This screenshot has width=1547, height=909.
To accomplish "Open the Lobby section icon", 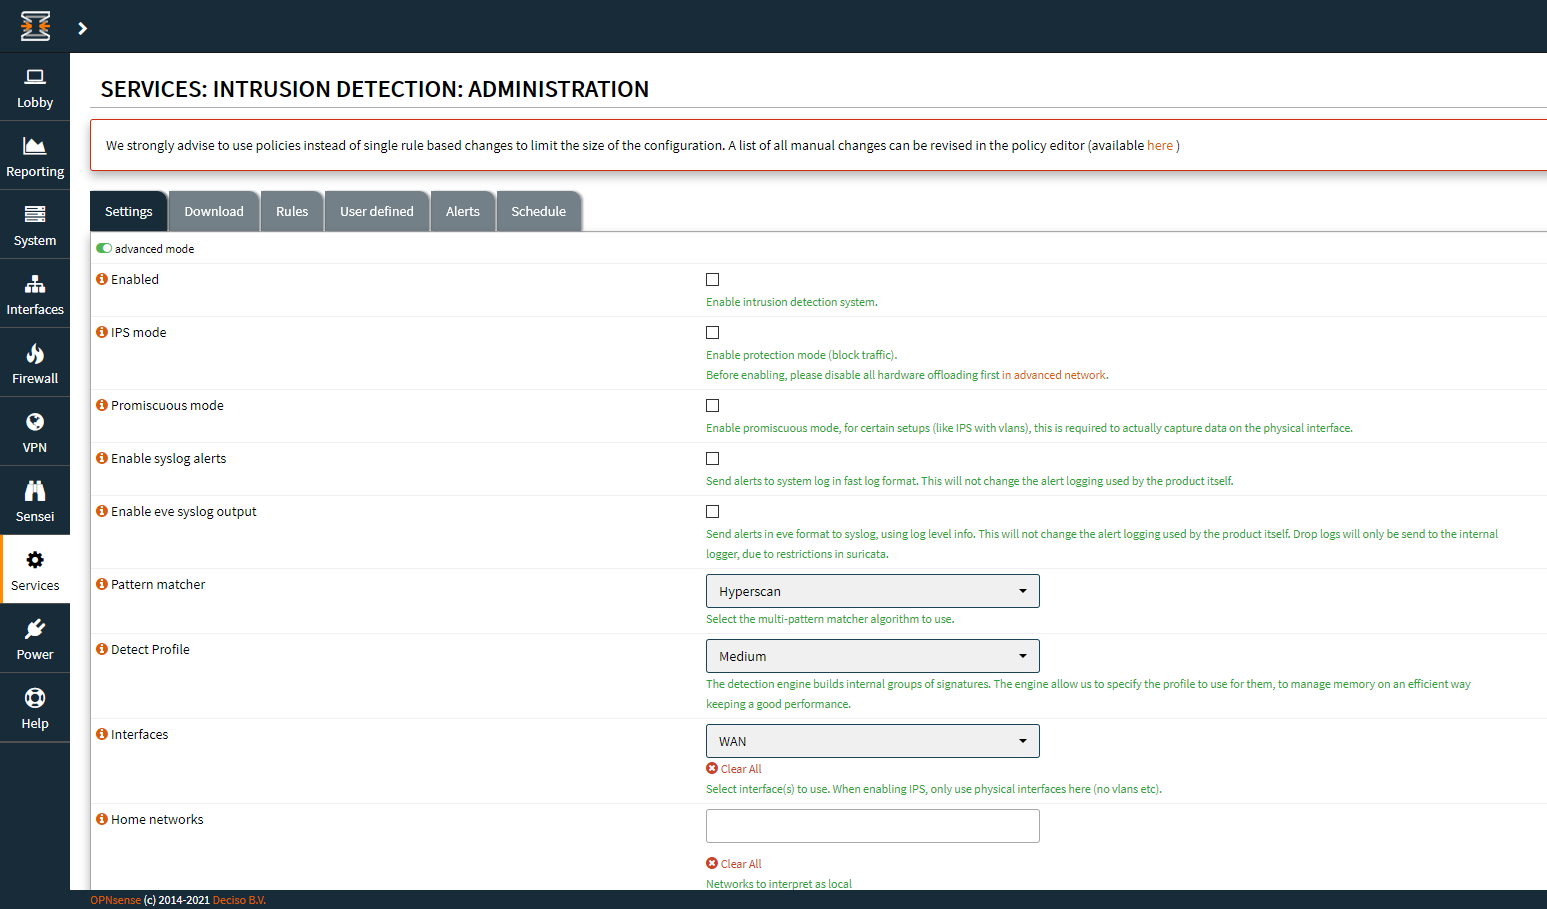I will 35,77.
